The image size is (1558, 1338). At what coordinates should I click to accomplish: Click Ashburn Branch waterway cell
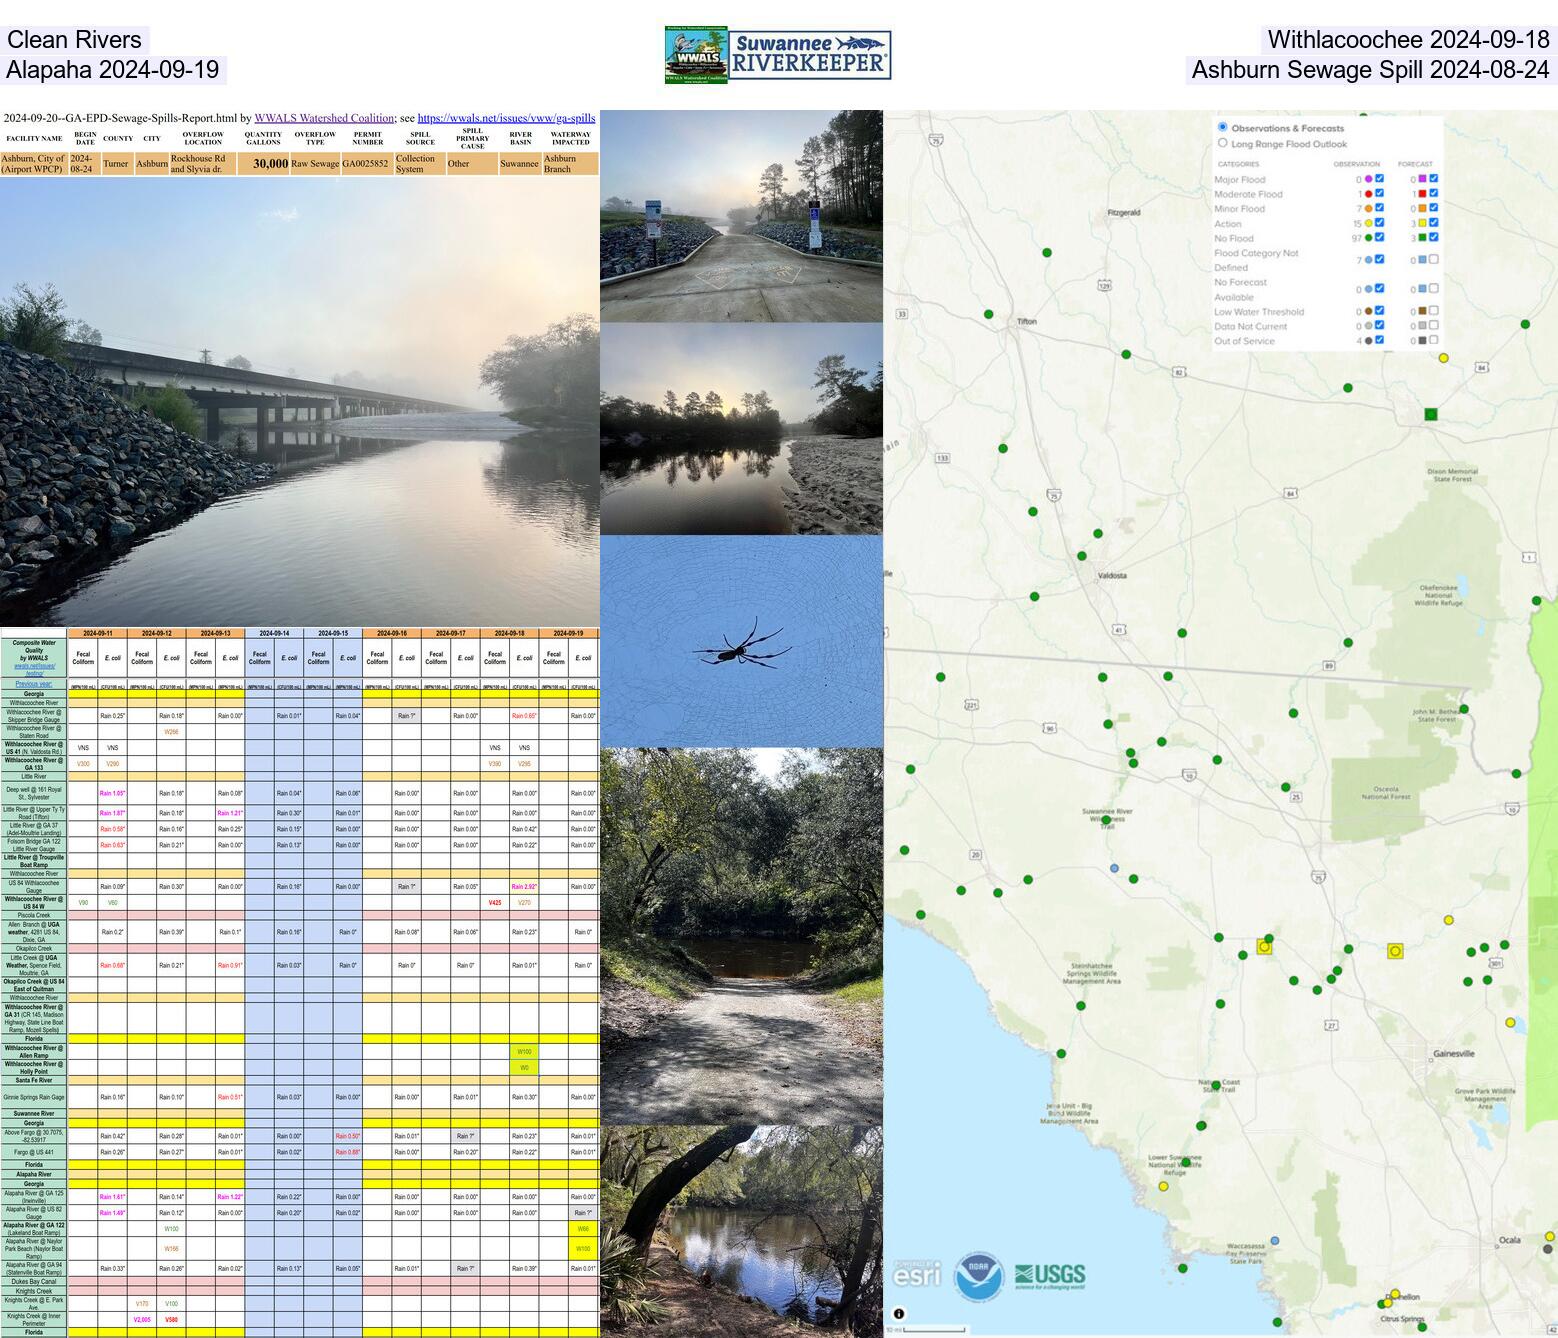(x=570, y=163)
